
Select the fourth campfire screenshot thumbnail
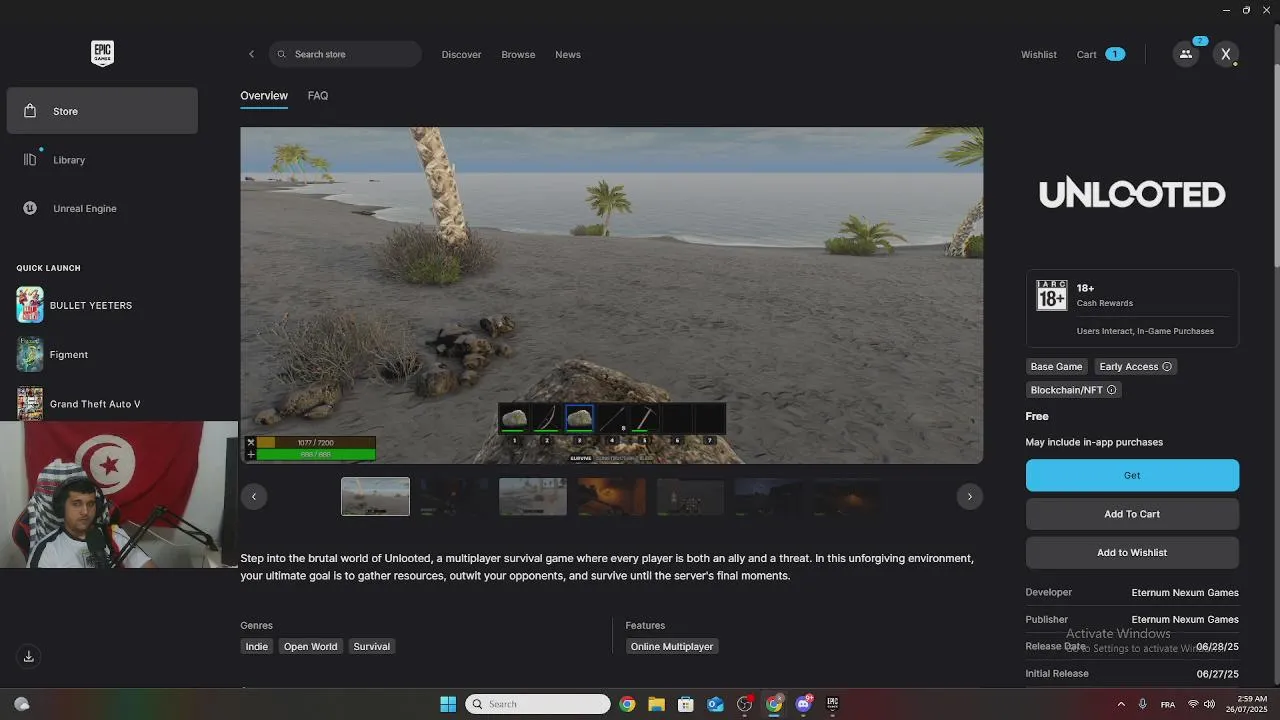coord(612,497)
